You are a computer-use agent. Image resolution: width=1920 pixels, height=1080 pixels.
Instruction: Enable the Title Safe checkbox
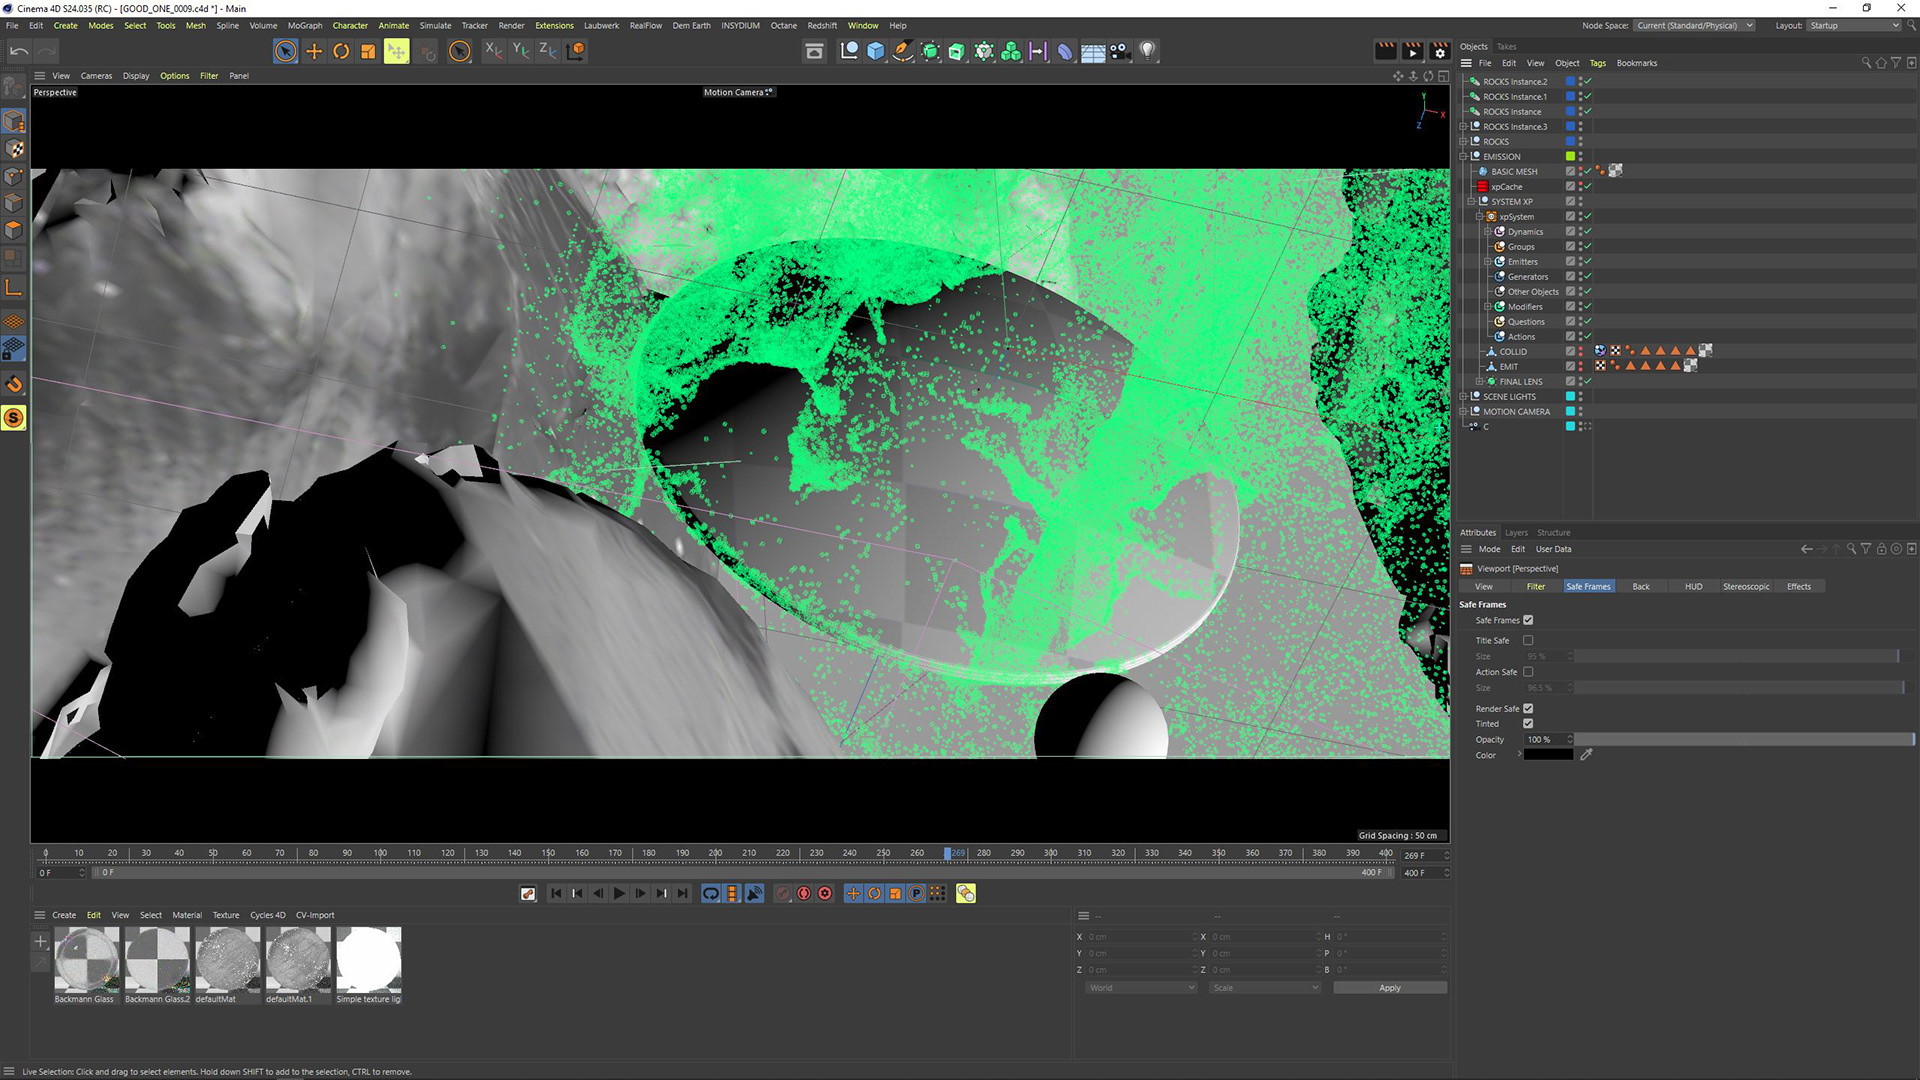coord(1528,640)
